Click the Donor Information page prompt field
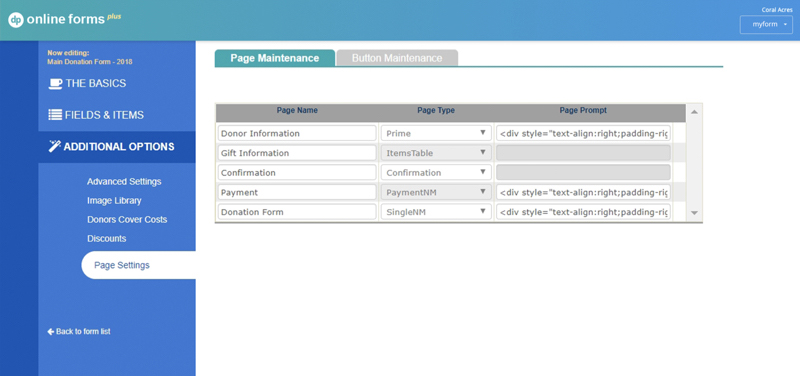 [583, 133]
